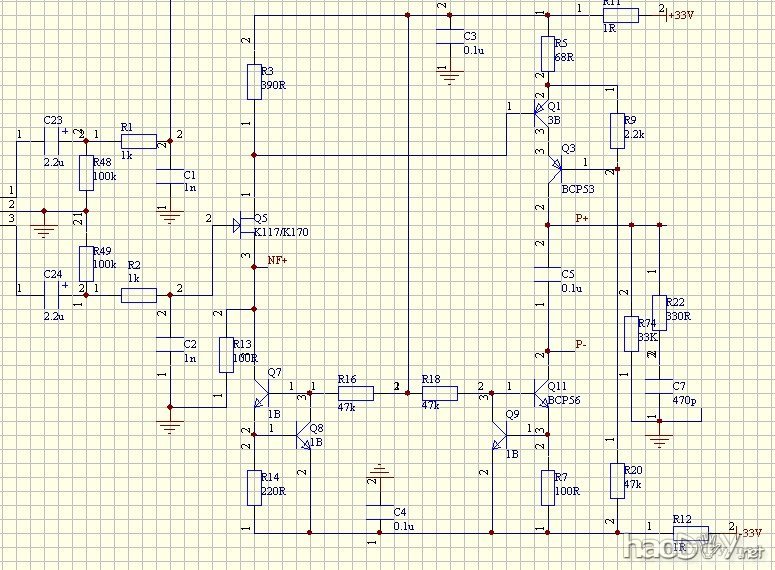Click the +33V power port label

681,15
